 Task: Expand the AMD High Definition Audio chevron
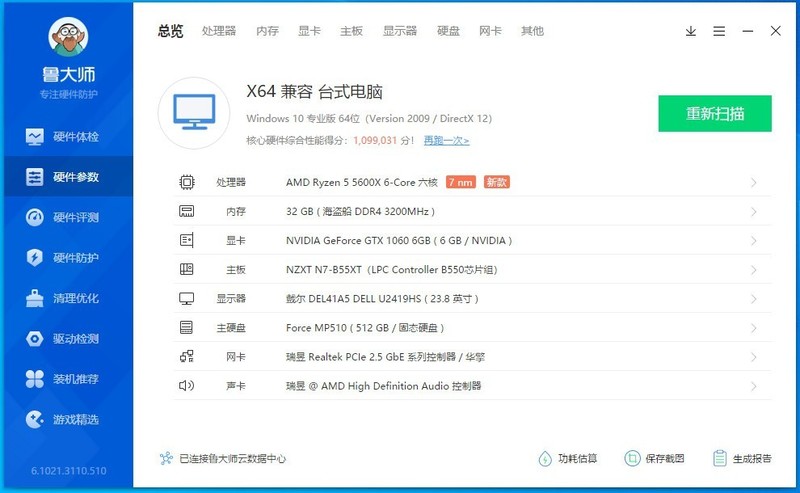[754, 386]
